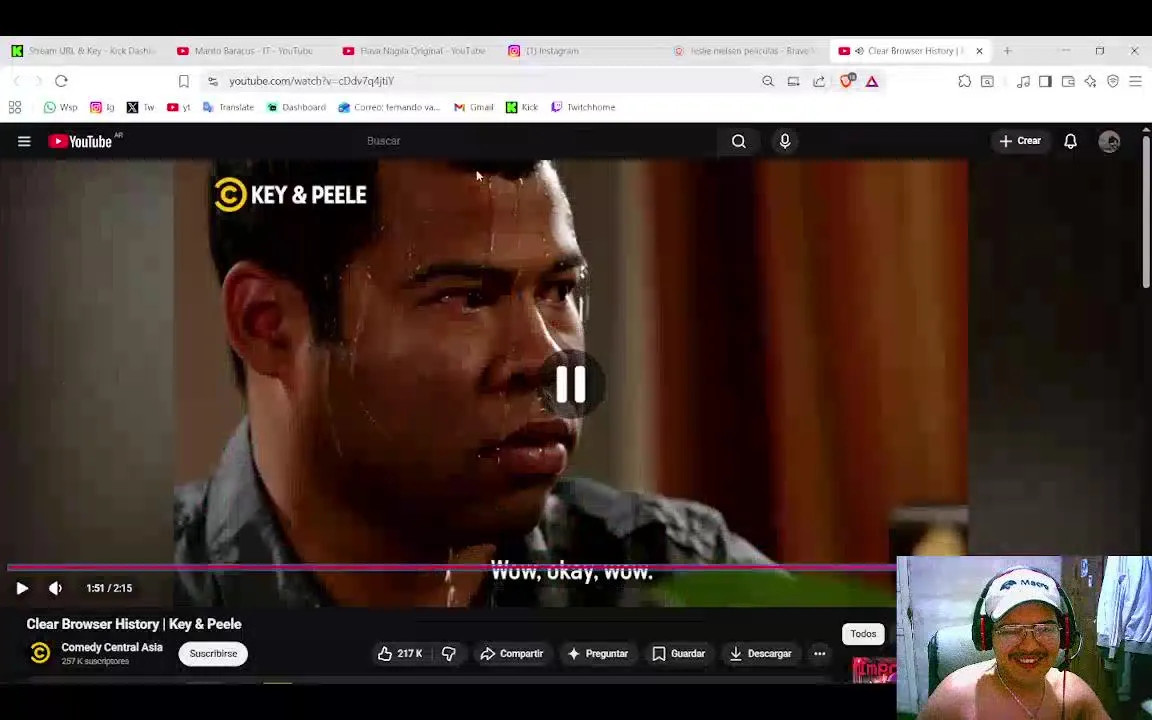Toggle the browser sidebar panel

point(1045,82)
